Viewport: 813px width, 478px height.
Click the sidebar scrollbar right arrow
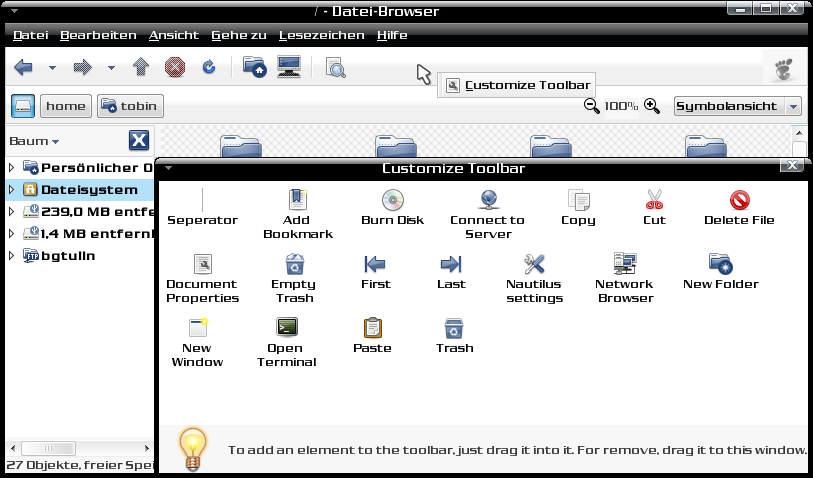coord(147,448)
